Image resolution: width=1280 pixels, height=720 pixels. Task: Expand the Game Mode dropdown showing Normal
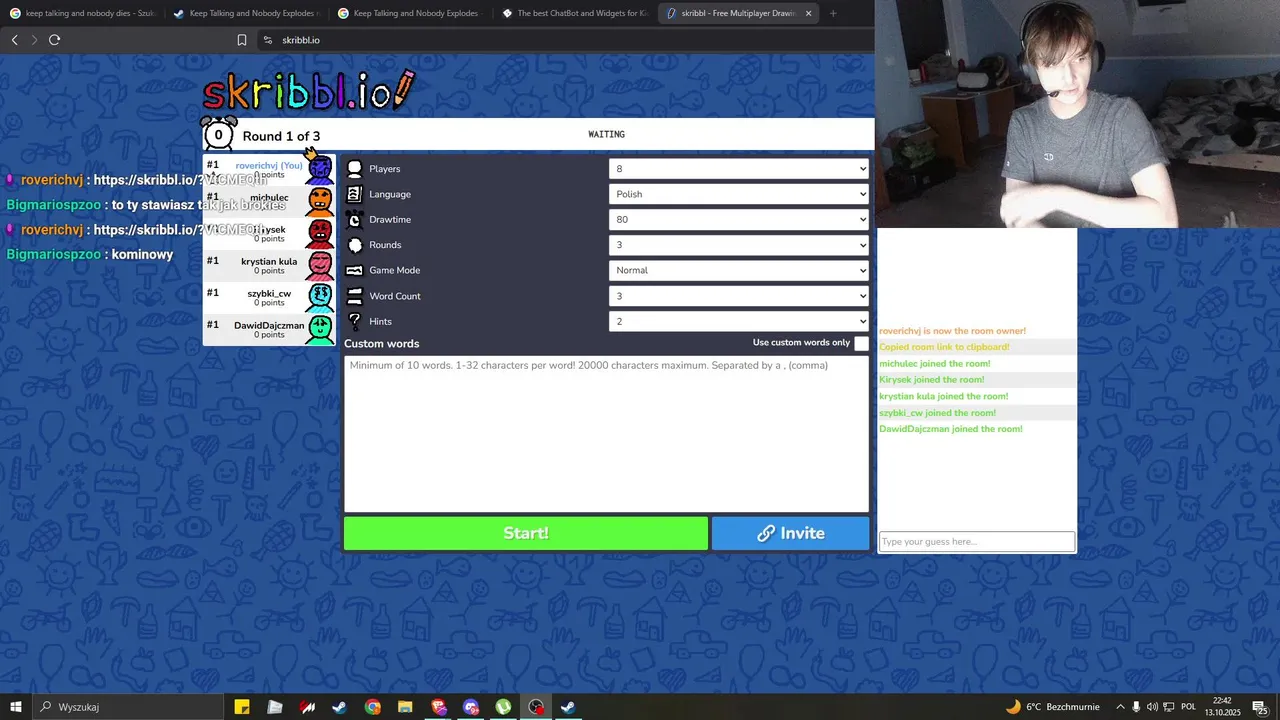coord(738,270)
